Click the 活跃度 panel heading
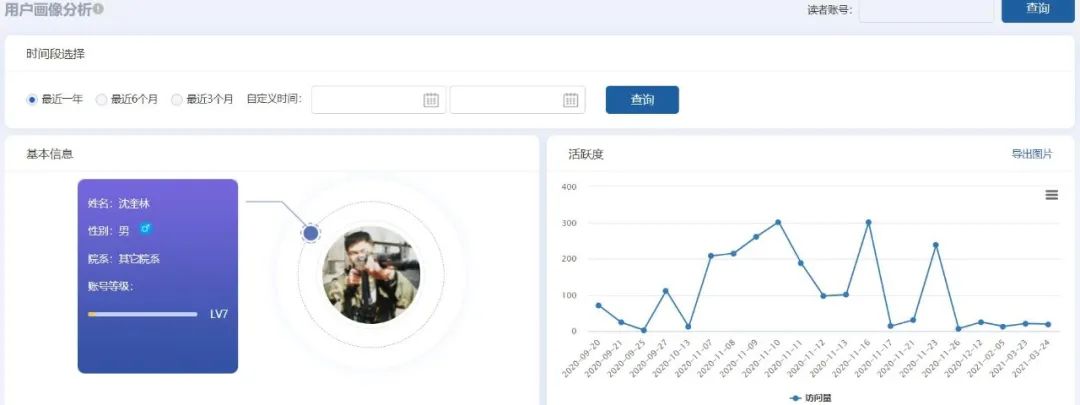This screenshot has height=405, width=1080. point(585,154)
